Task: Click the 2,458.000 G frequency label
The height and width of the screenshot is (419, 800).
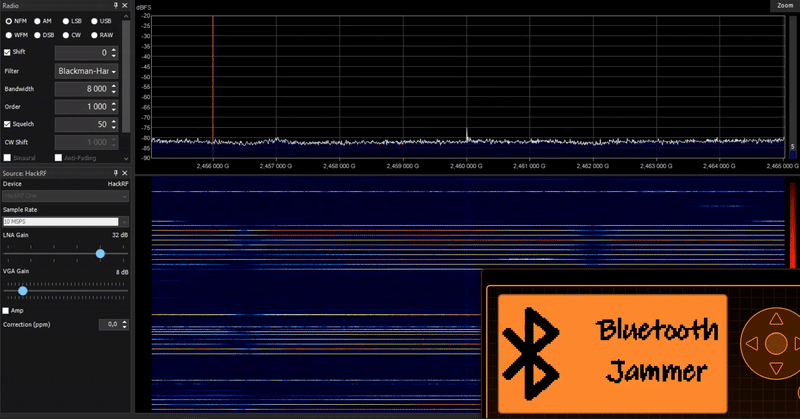Action: pos(340,166)
